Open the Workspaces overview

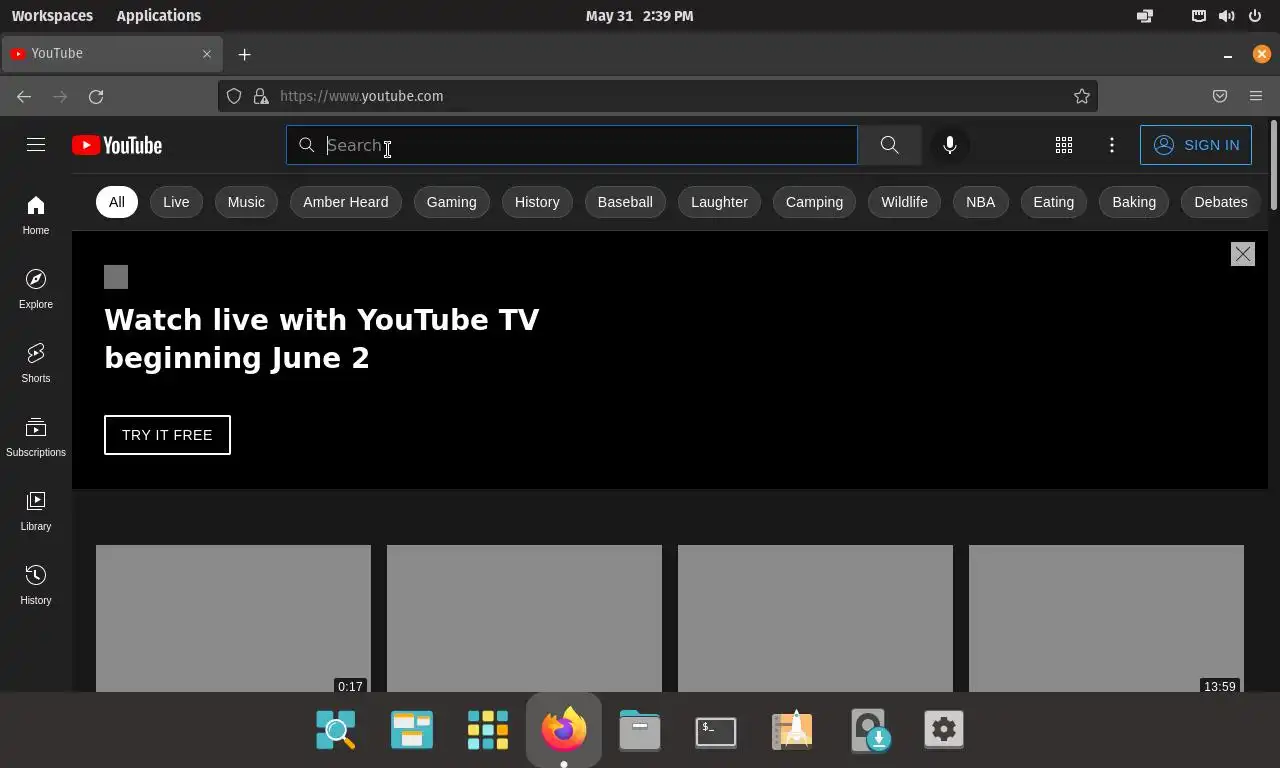52,16
